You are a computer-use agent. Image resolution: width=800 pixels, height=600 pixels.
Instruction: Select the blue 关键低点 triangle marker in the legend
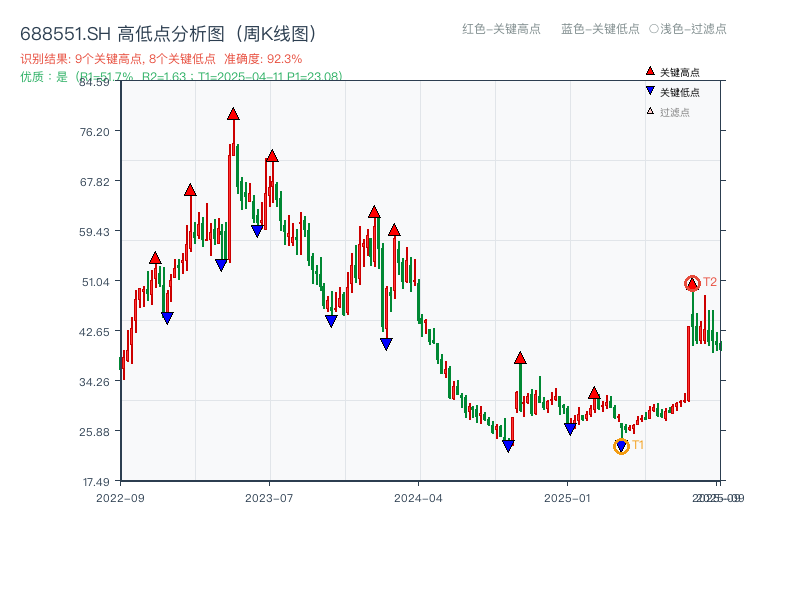click(648, 91)
